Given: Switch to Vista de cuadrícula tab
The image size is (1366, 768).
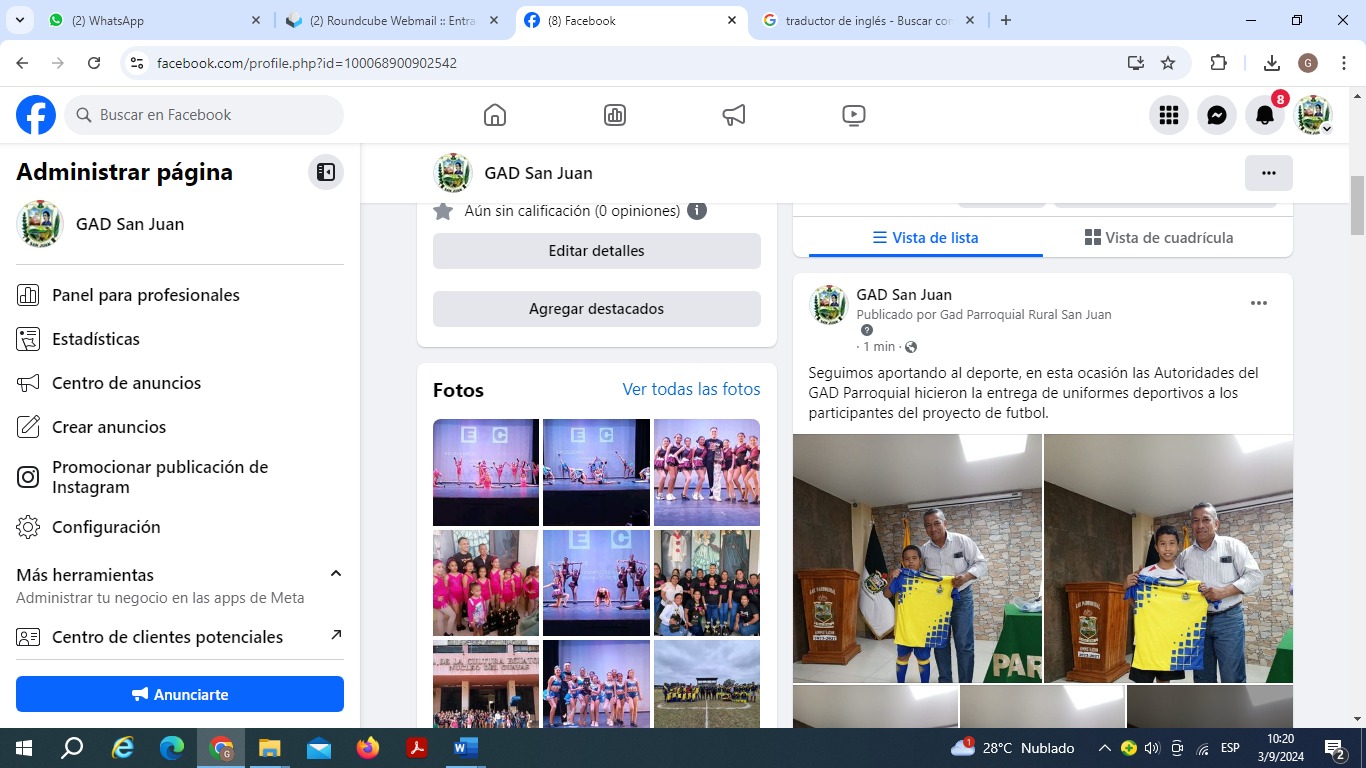Looking at the screenshot, I should tap(1158, 238).
